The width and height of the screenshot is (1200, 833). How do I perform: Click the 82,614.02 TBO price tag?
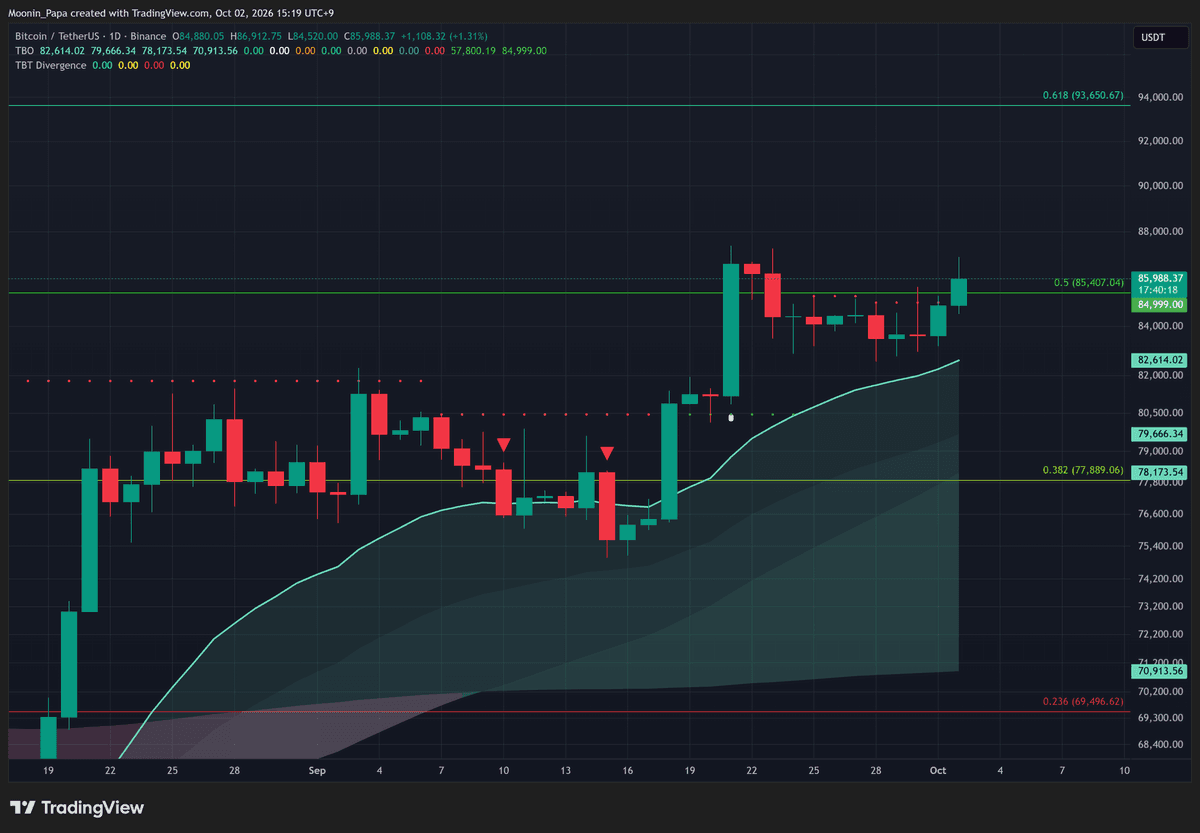[1160, 360]
